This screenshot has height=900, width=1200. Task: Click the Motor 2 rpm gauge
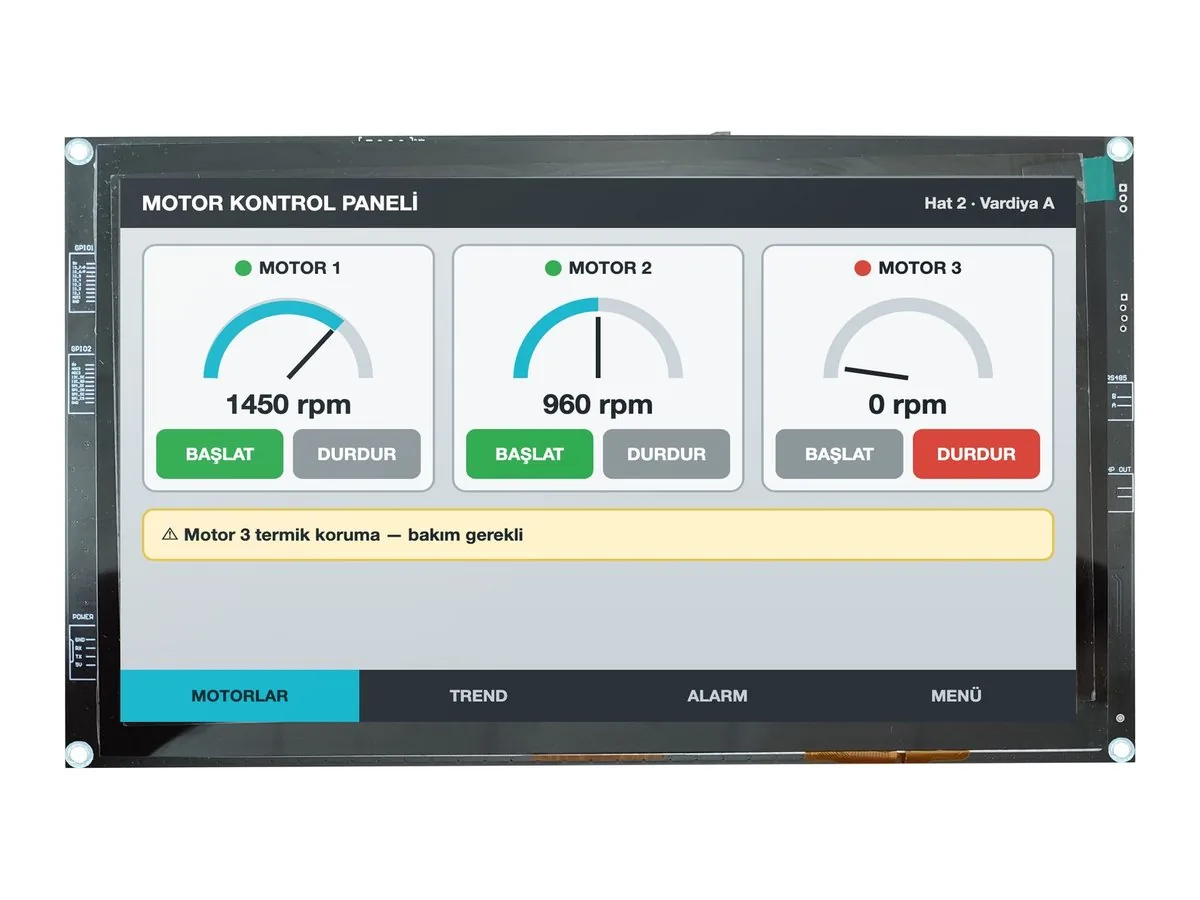(x=598, y=340)
